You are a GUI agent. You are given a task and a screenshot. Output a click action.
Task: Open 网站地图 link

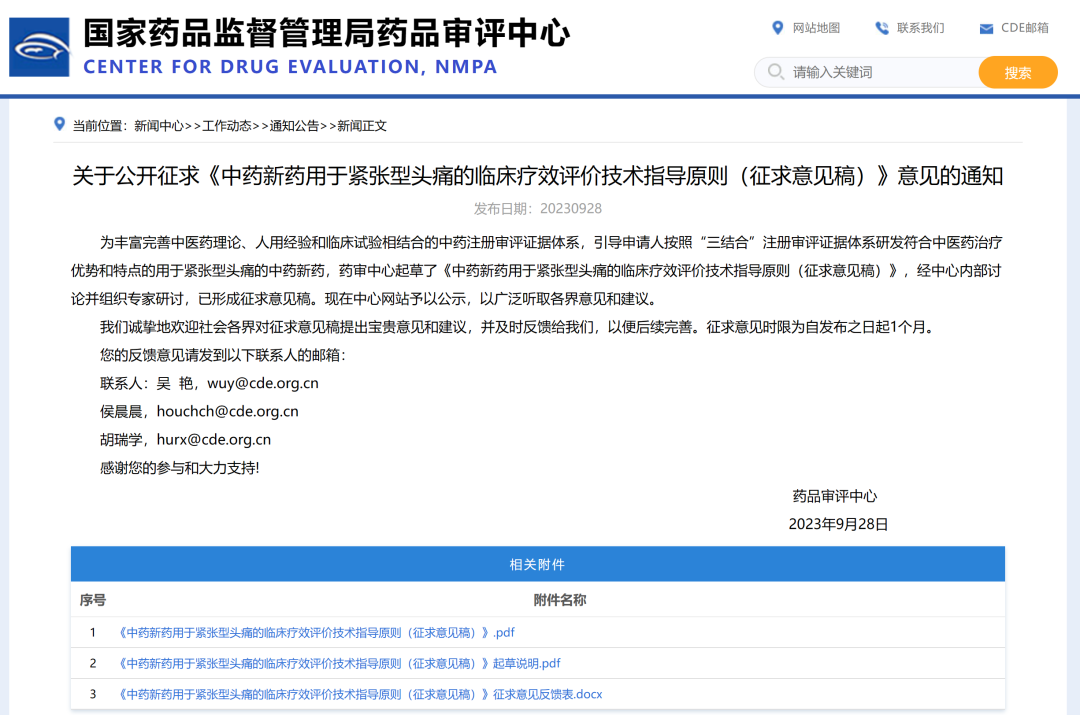[x=816, y=28]
